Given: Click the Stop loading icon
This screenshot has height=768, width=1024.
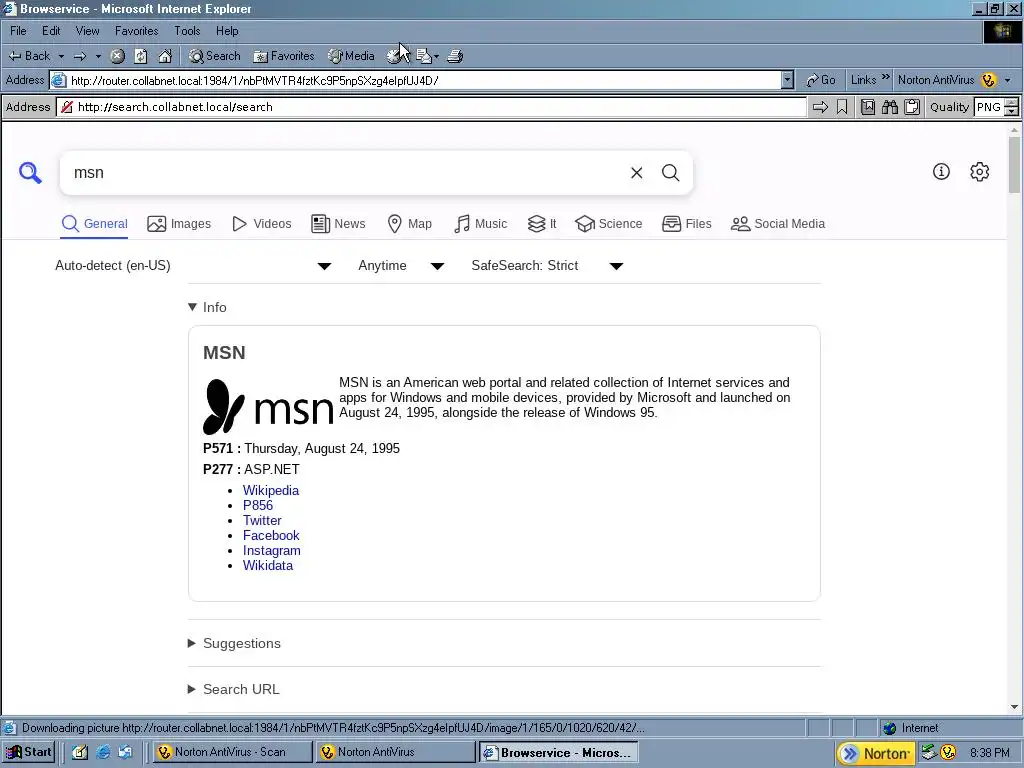Looking at the screenshot, I should coord(117,56).
